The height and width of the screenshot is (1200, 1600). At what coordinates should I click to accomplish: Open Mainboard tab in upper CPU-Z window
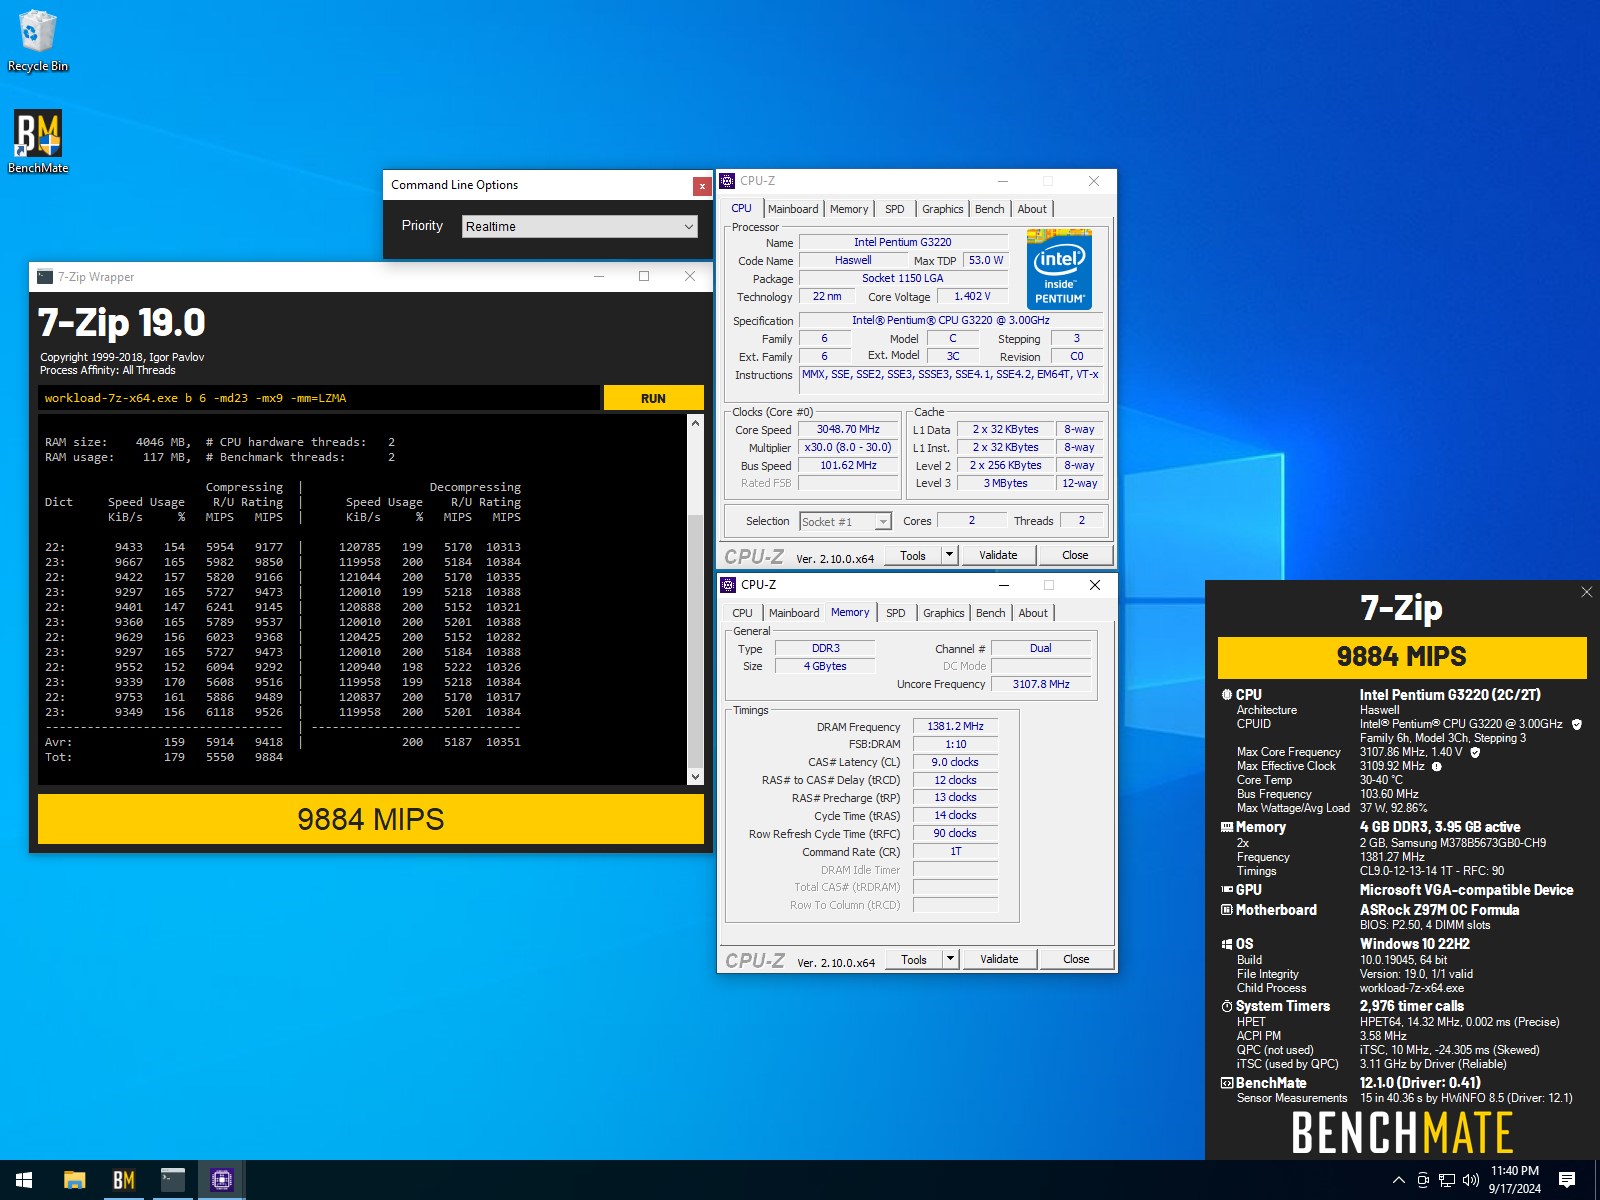(x=793, y=209)
